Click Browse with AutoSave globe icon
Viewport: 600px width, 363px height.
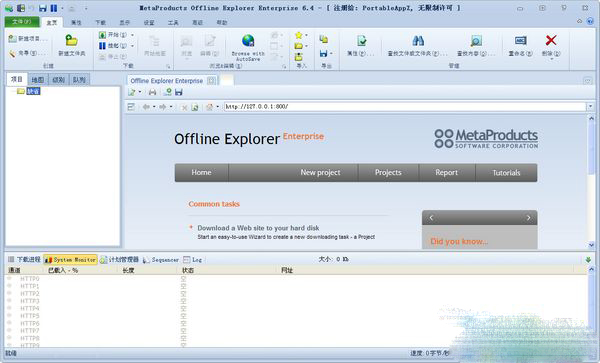[x=248, y=41]
